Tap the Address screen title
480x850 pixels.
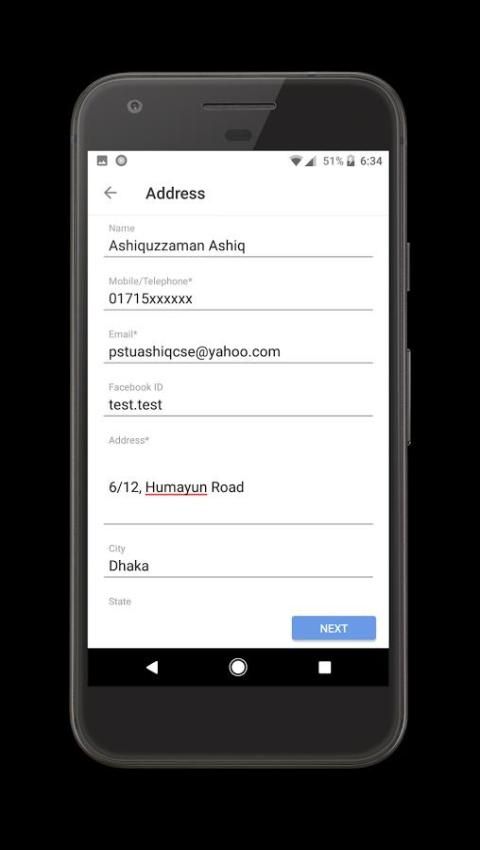coord(175,194)
